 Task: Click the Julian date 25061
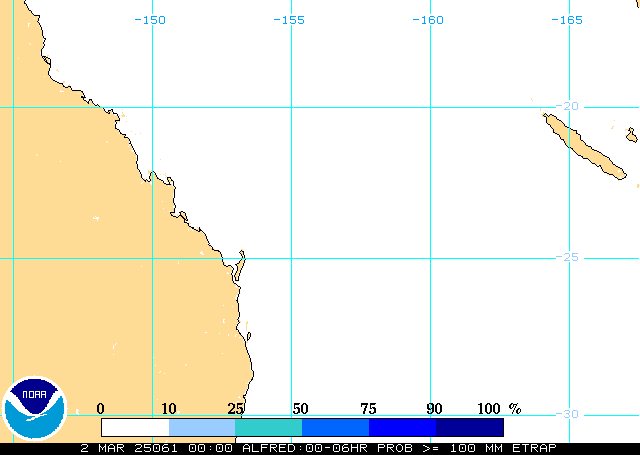coord(156,448)
